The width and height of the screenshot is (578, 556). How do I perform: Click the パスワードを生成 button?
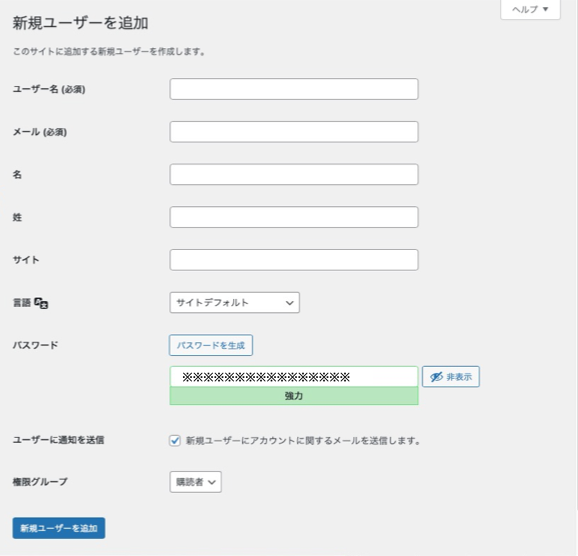tap(211, 345)
